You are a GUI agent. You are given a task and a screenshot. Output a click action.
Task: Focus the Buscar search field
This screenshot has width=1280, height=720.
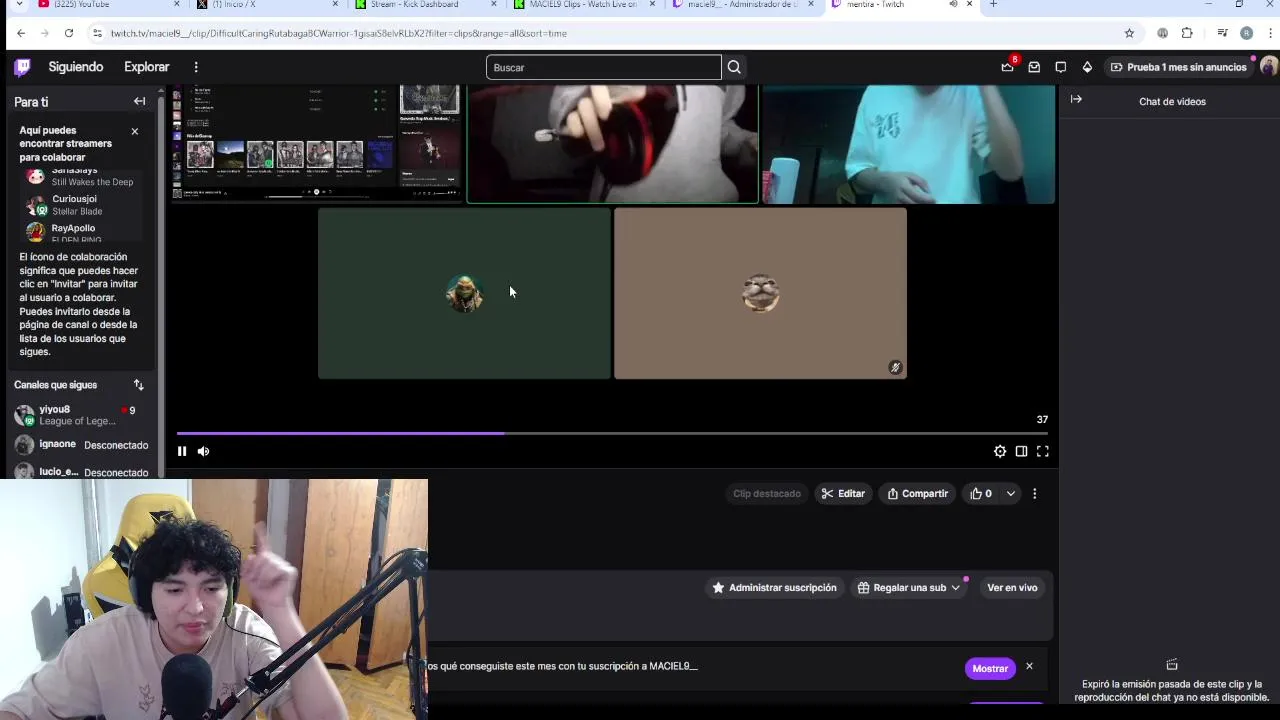(x=603, y=67)
